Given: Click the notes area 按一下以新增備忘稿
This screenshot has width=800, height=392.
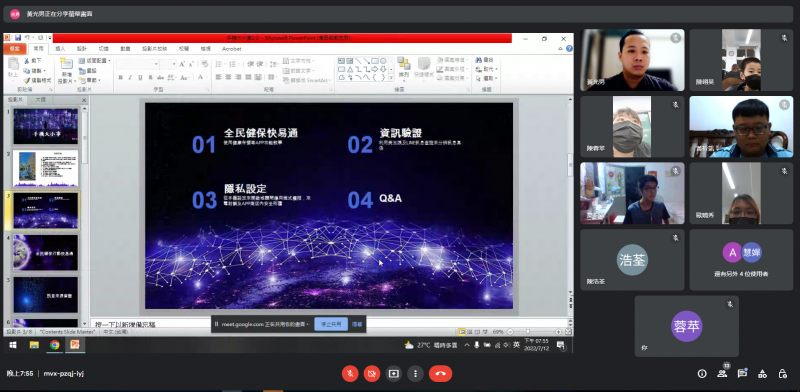Looking at the screenshot, I should click(x=126, y=324).
